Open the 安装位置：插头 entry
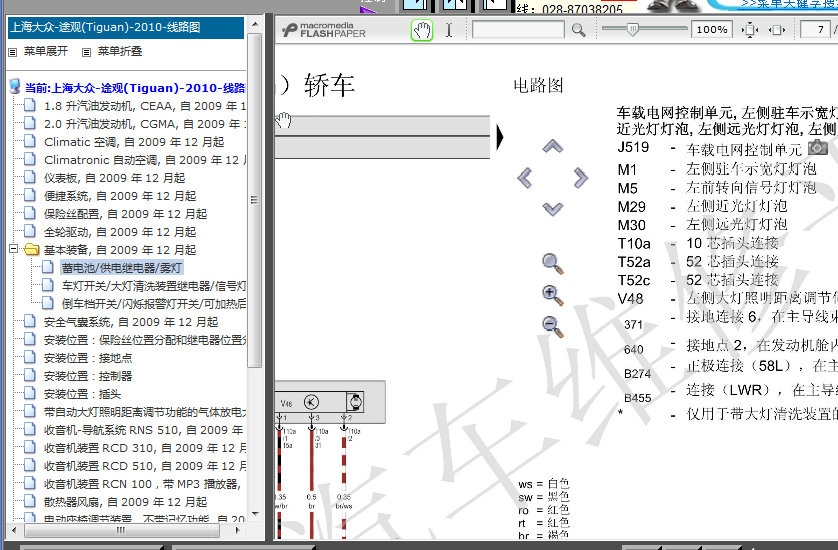The image size is (838, 550). click(83, 394)
